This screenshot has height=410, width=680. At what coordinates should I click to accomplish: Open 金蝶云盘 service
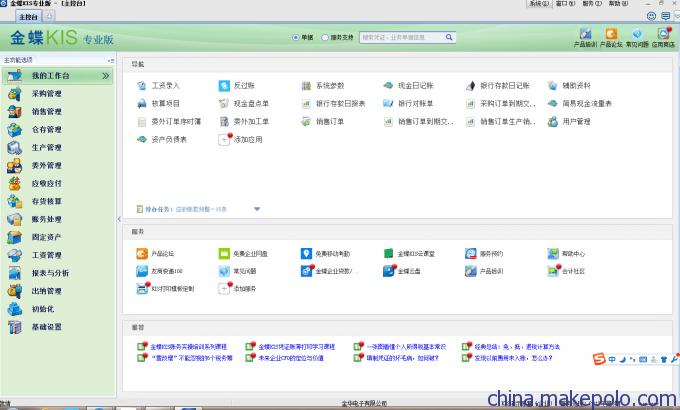(x=402, y=271)
